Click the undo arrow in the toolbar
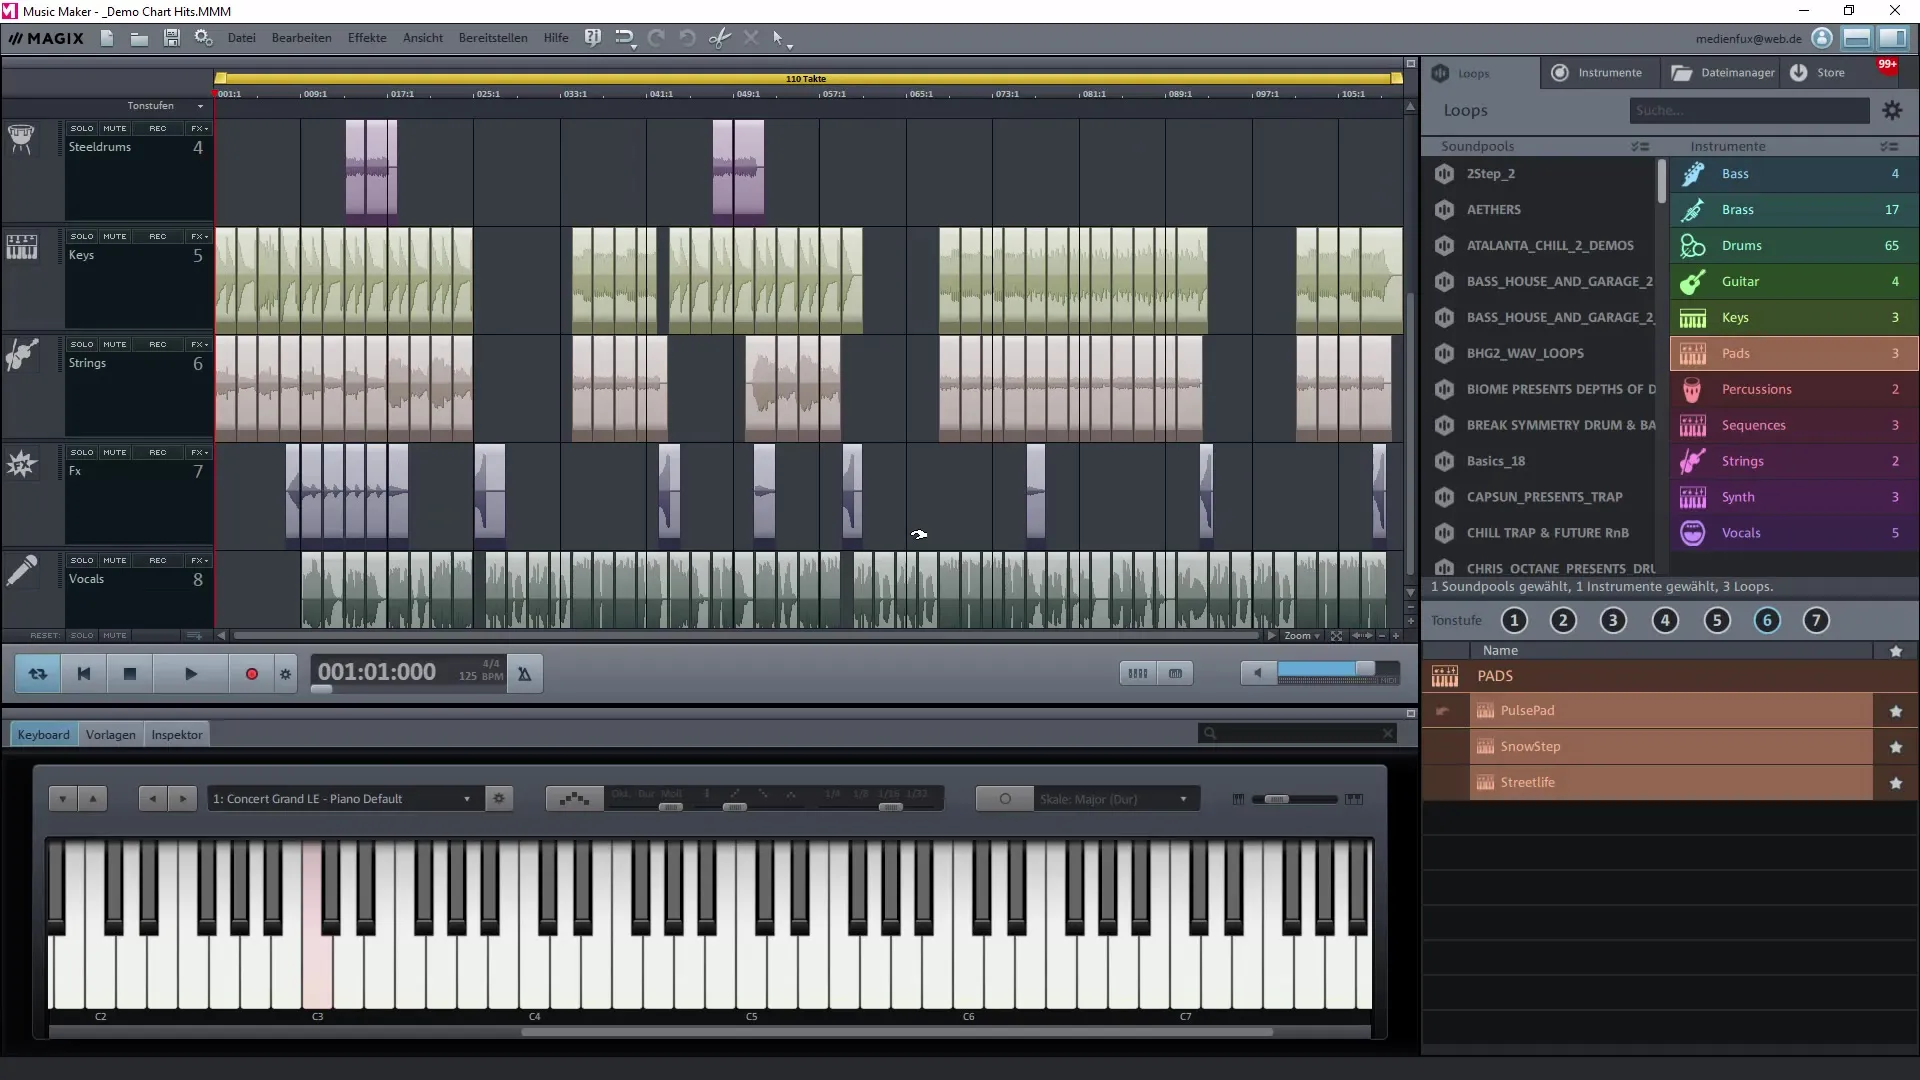Image resolution: width=1920 pixels, height=1080 pixels. 687,38
